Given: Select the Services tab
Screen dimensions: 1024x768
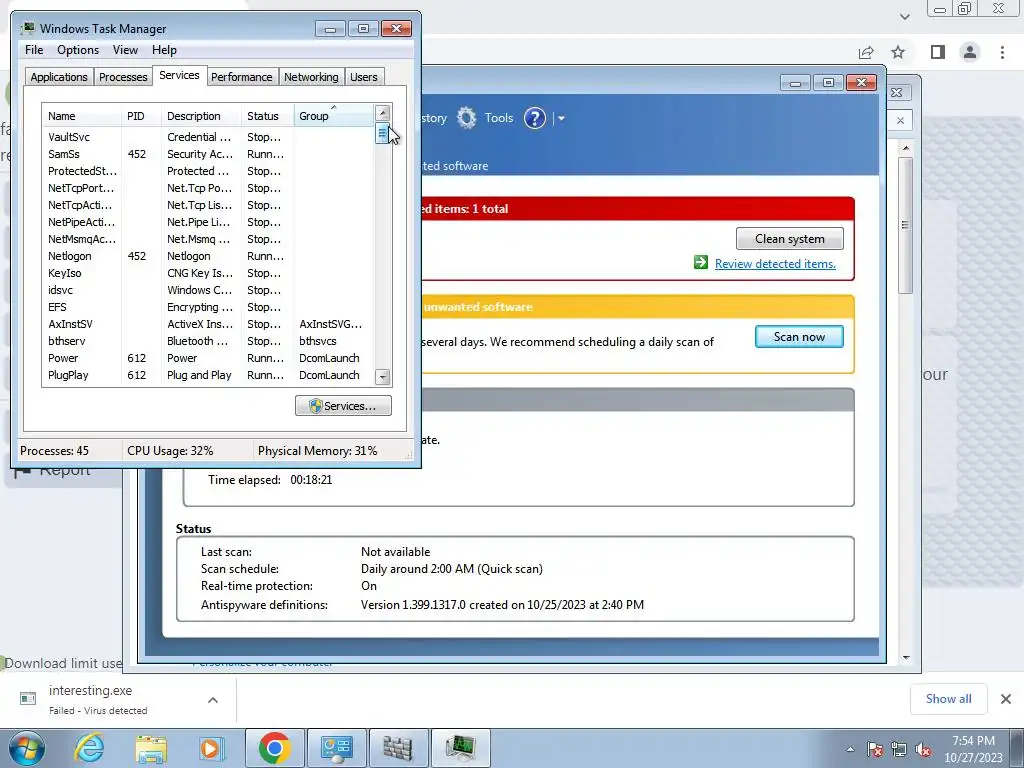Looking at the screenshot, I should point(179,75).
